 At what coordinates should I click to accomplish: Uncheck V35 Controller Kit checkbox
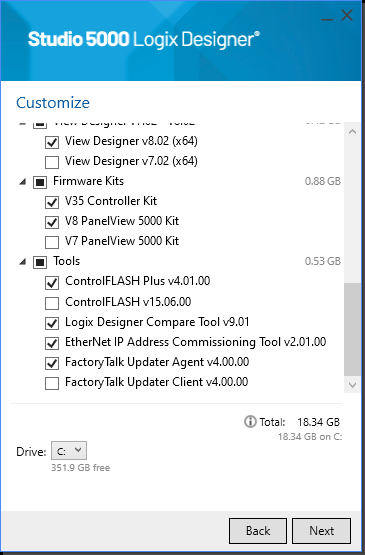[52, 202]
